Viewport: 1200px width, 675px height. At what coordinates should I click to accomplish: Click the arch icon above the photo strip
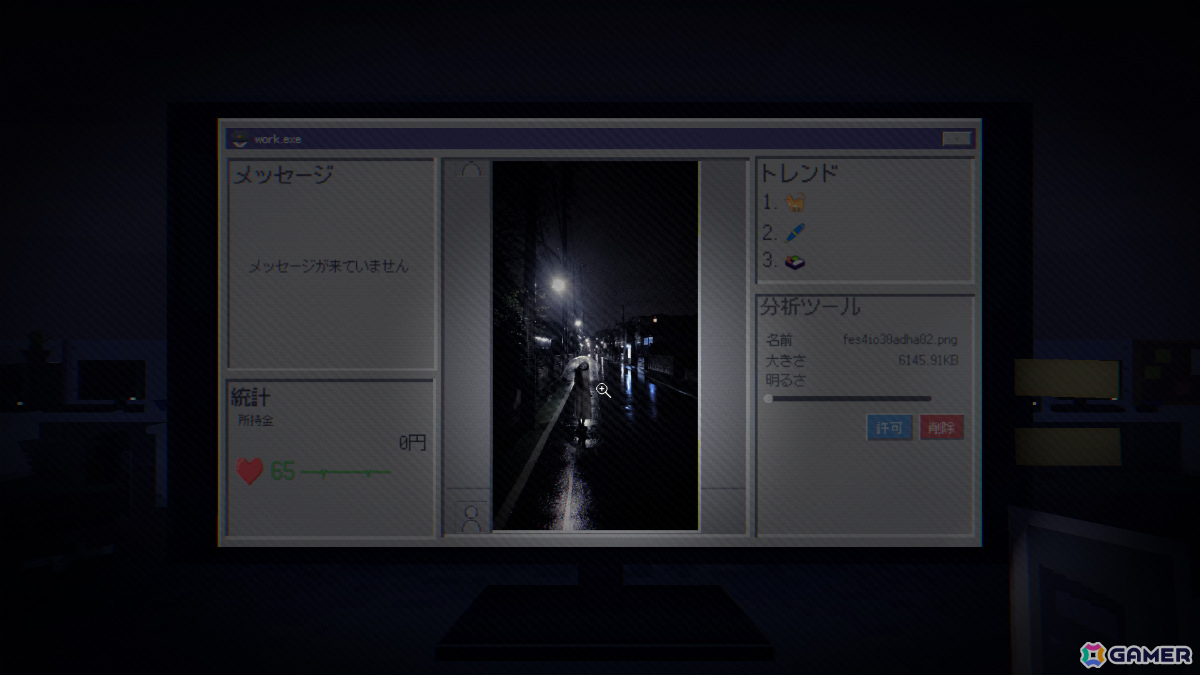pyautogui.click(x=471, y=168)
